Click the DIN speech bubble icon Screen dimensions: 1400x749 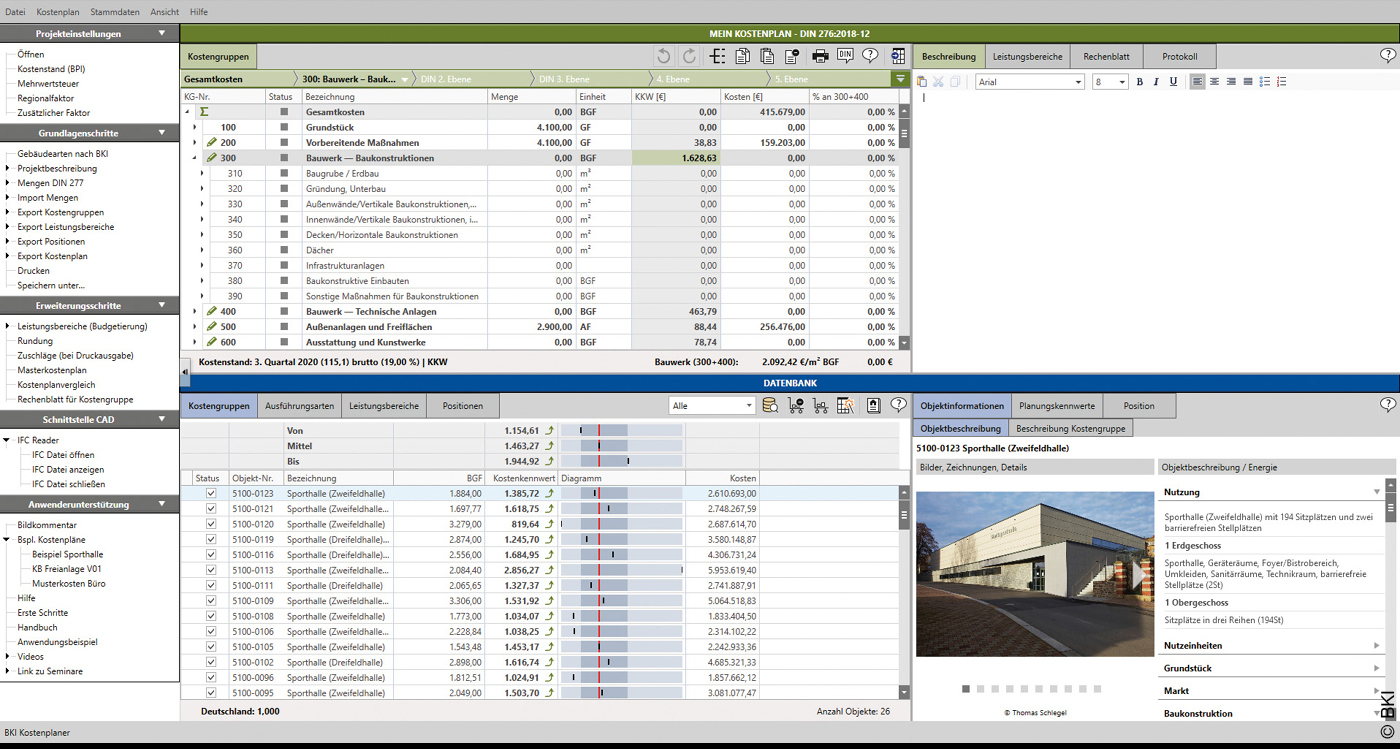(x=845, y=56)
